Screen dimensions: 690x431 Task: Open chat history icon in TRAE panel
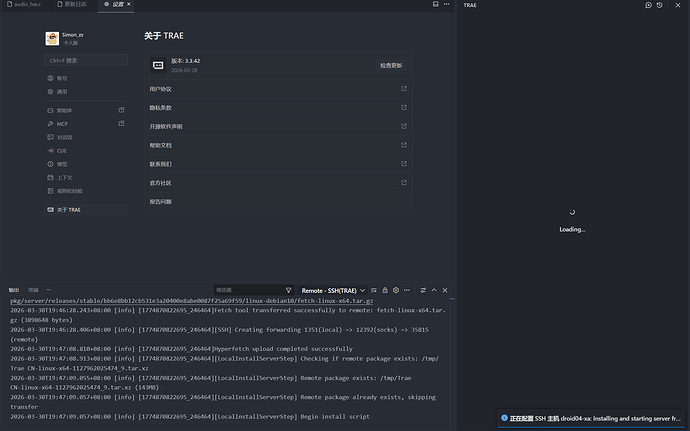[x=659, y=5]
